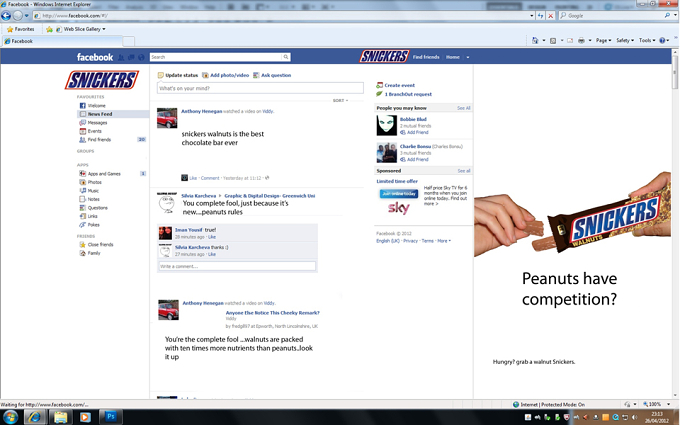Click the browser refresh icon
The image size is (680, 425).
[x=540, y=16]
